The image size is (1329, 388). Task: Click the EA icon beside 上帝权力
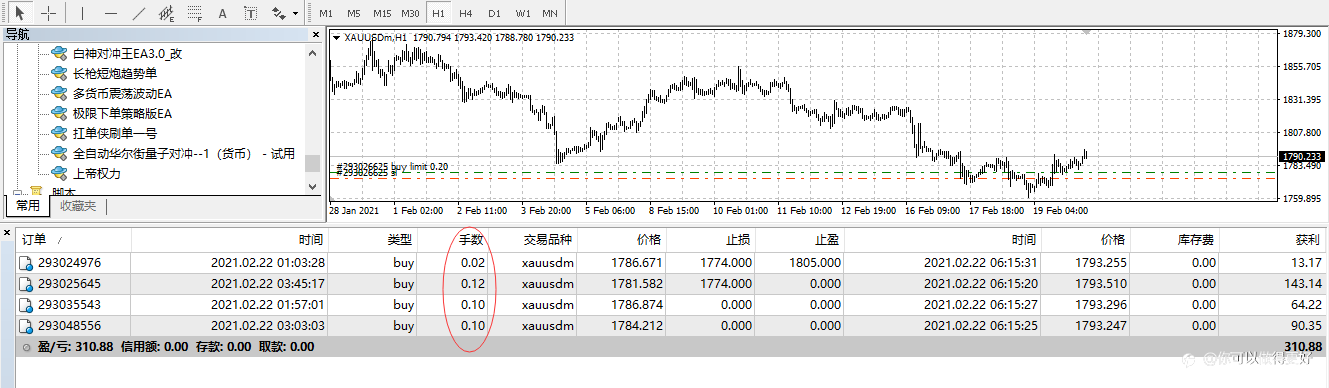pyautogui.click(x=59, y=173)
